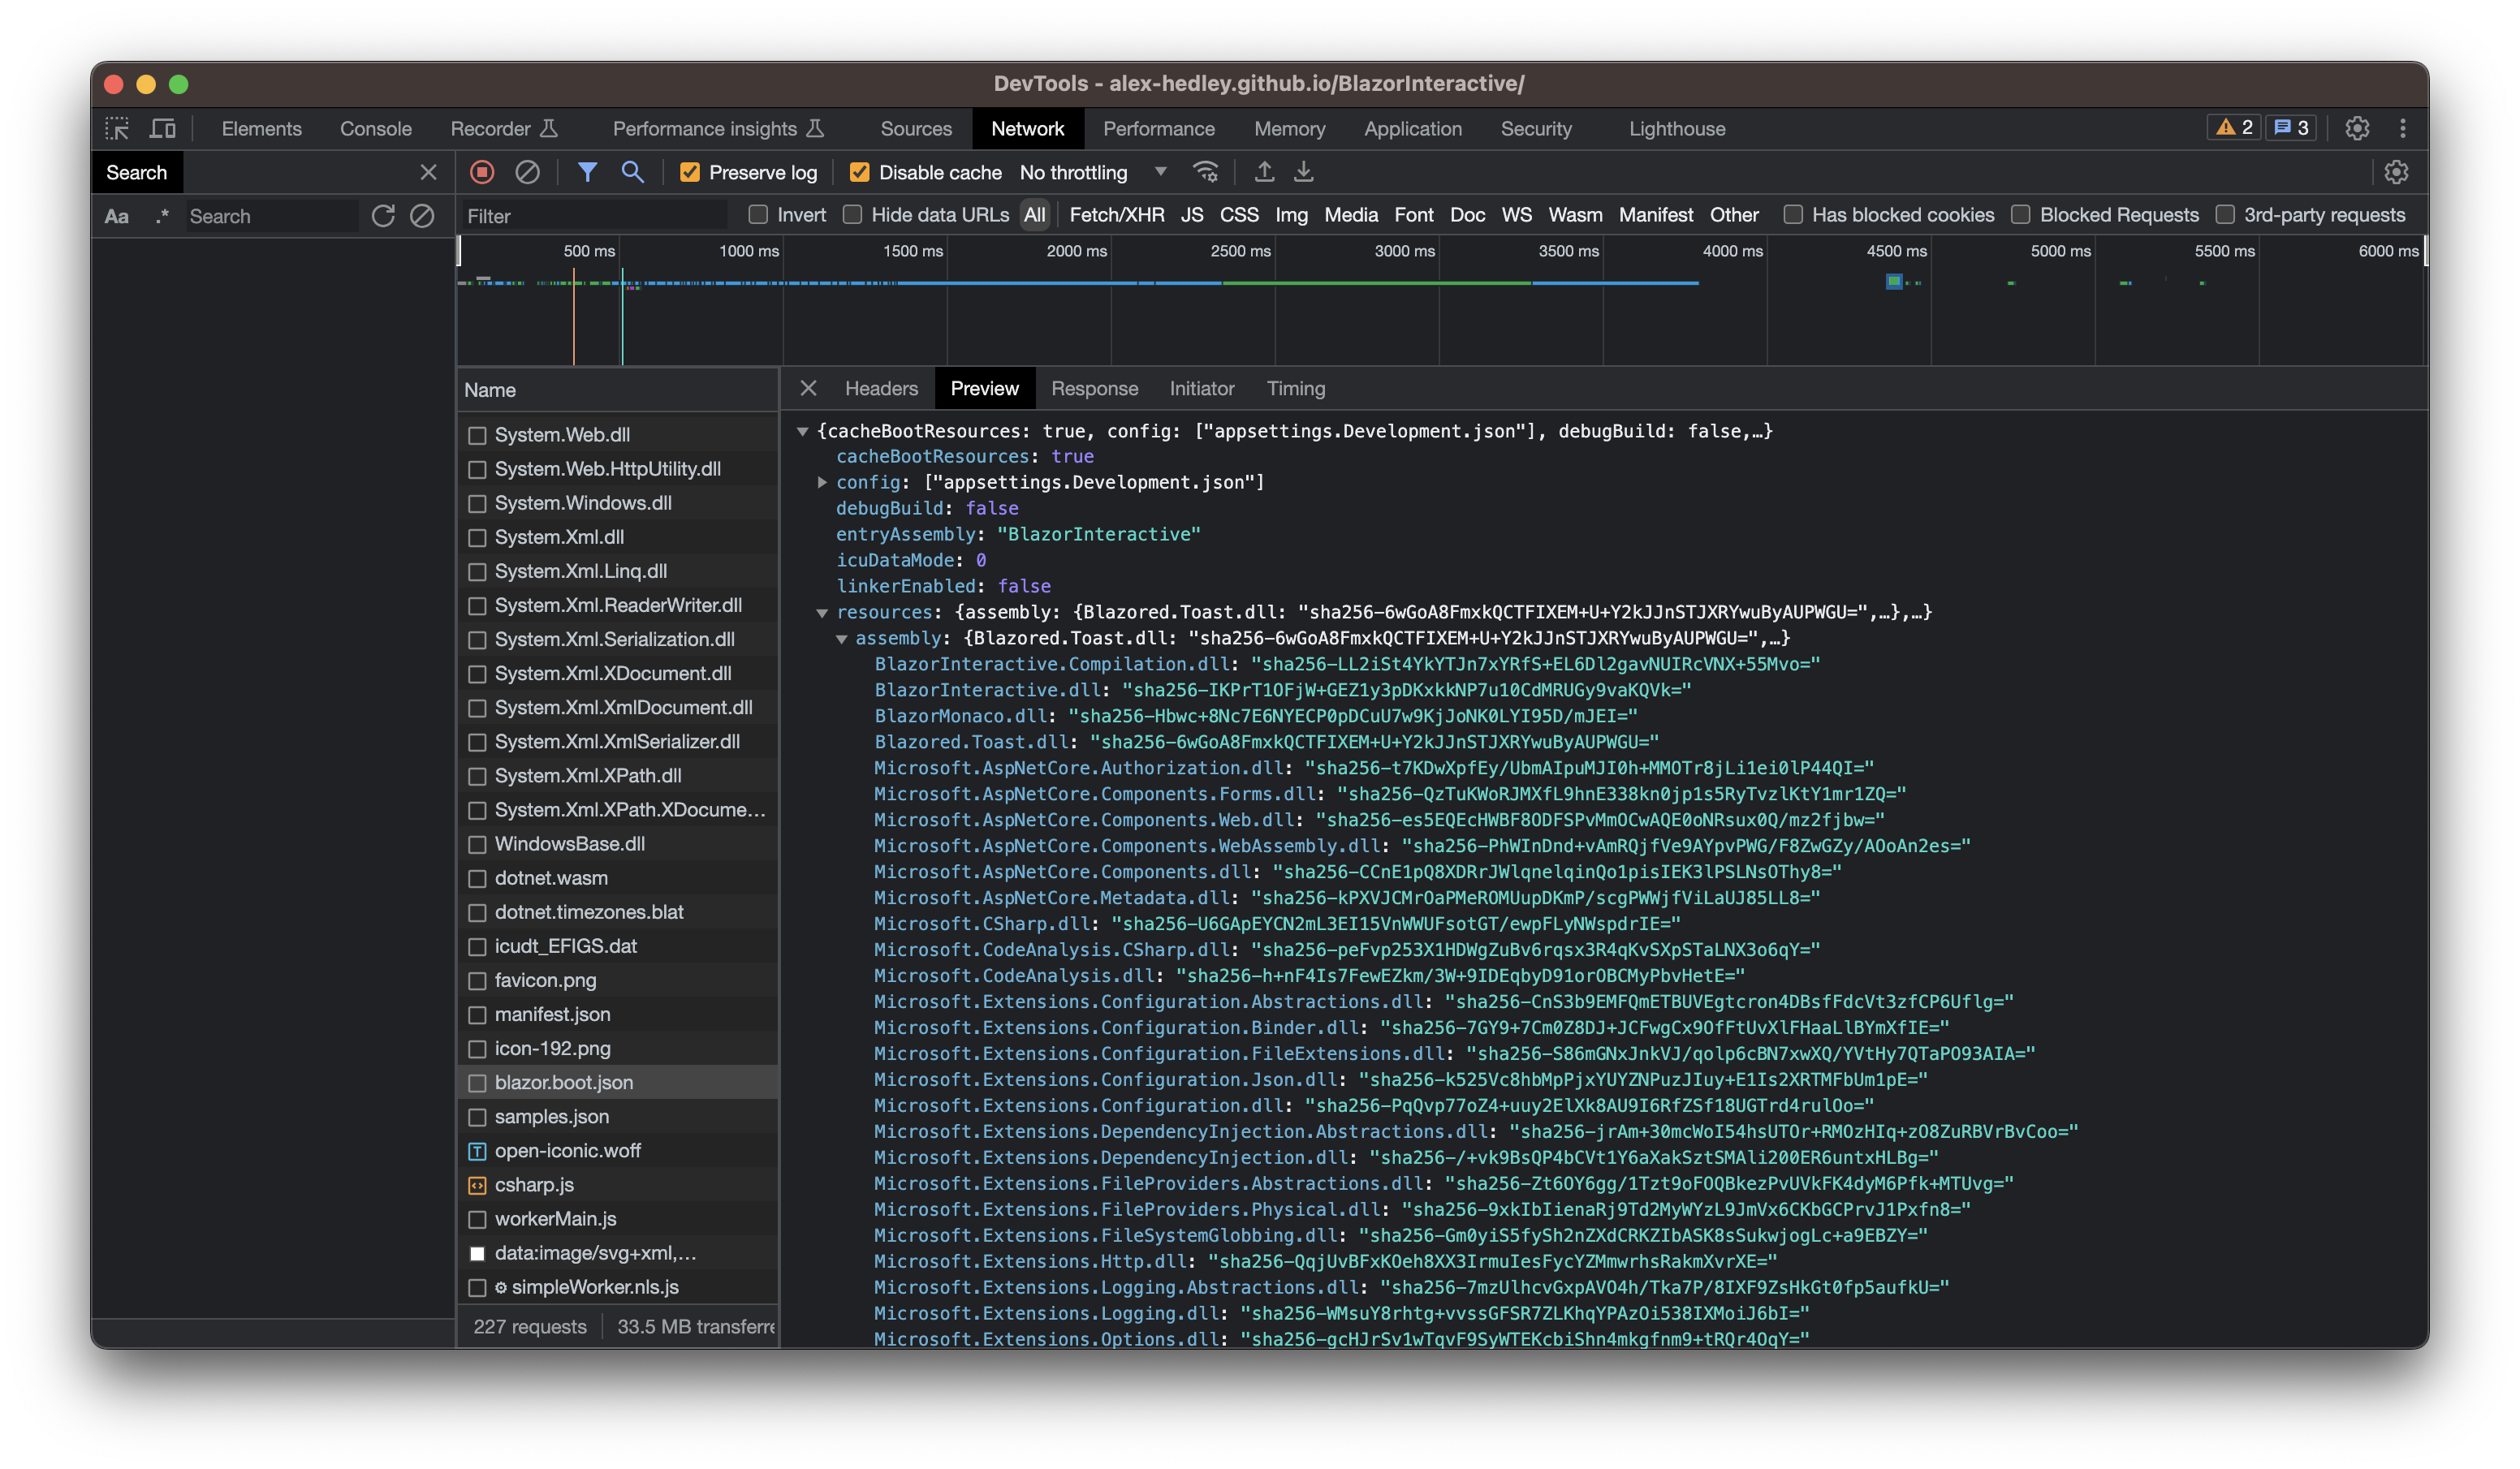
Task: Click the network Filter input field
Action: tap(595, 216)
